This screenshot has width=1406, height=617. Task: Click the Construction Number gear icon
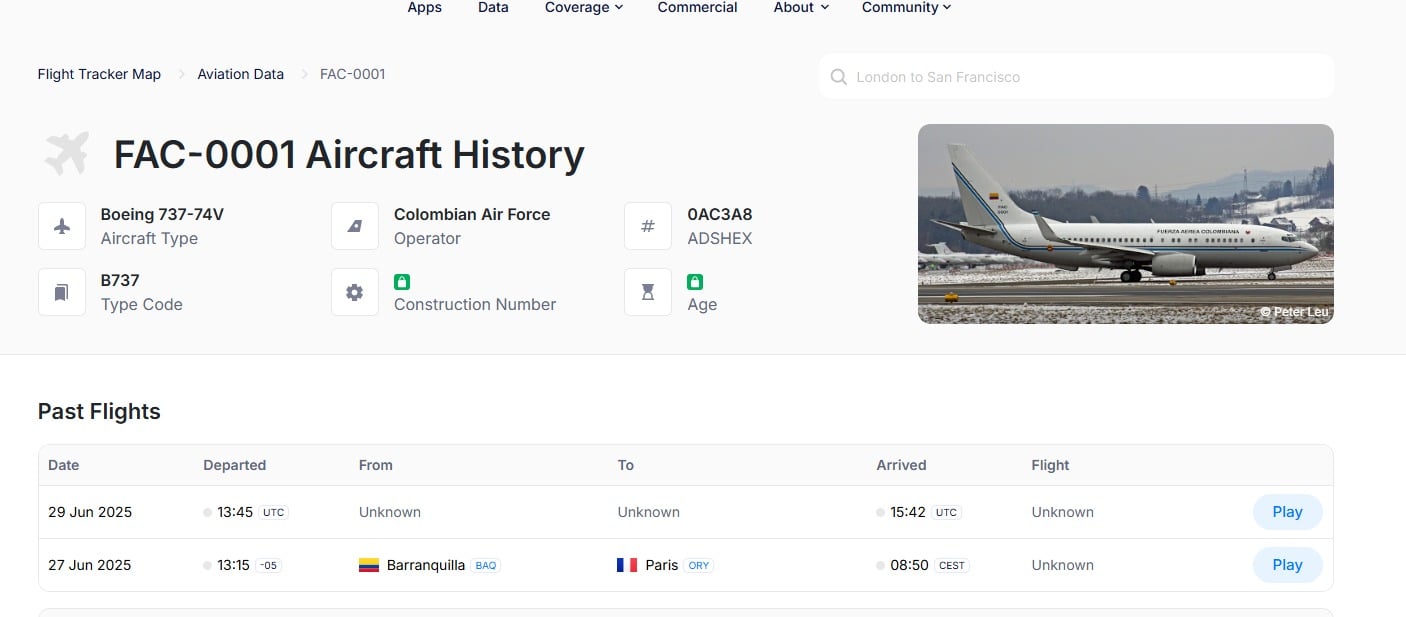pos(355,292)
